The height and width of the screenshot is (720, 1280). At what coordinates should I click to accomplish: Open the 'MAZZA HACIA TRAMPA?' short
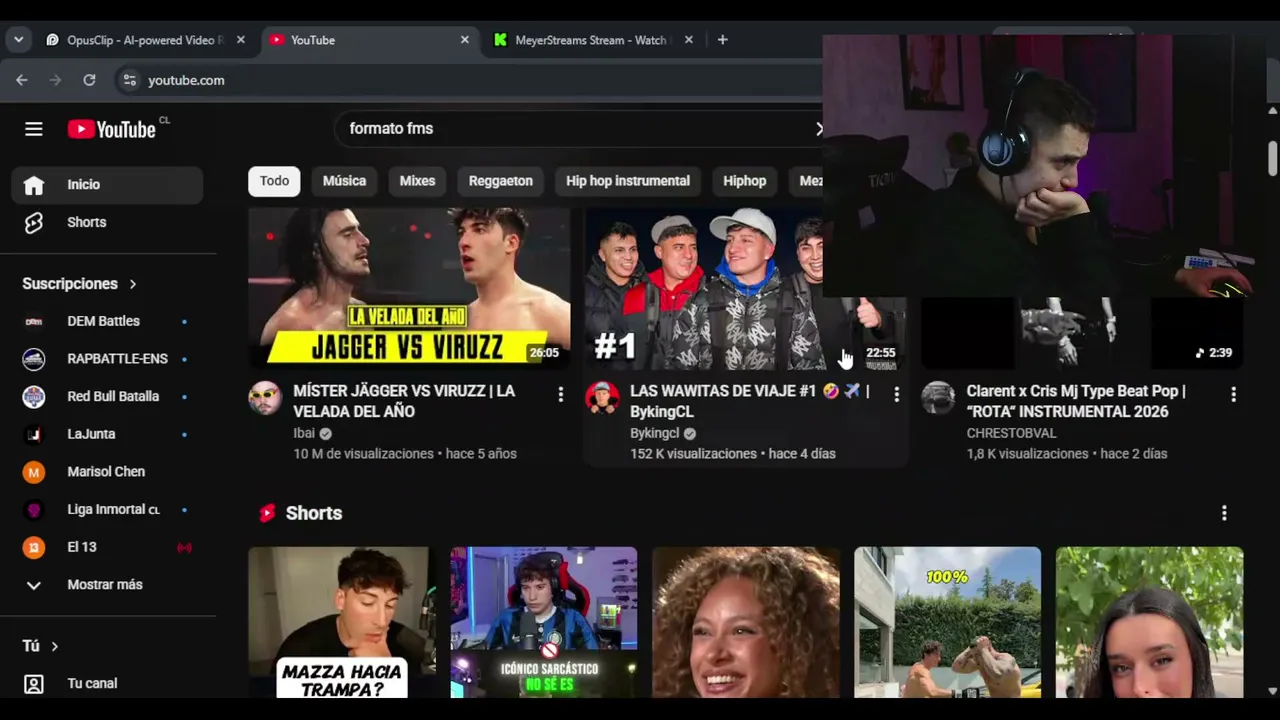[x=342, y=622]
